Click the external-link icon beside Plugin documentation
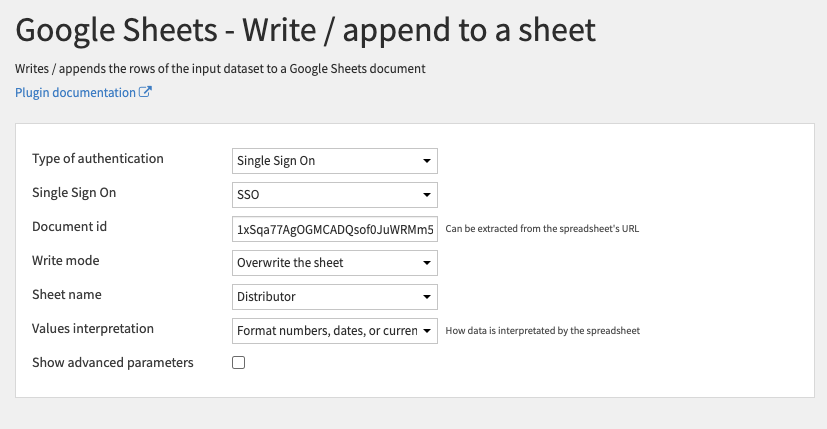The height and width of the screenshot is (429, 827). (x=145, y=92)
